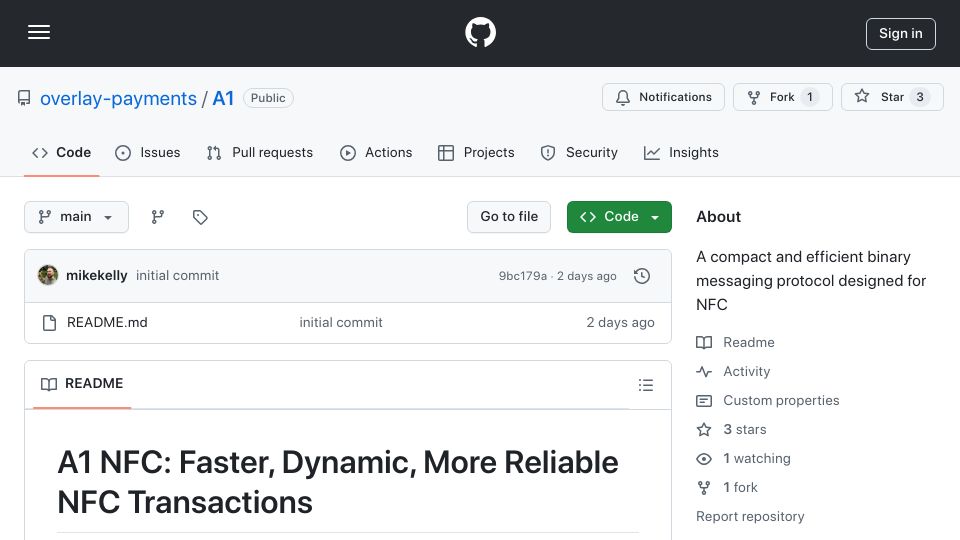Click the pulse icon beside Activity

(704, 372)
